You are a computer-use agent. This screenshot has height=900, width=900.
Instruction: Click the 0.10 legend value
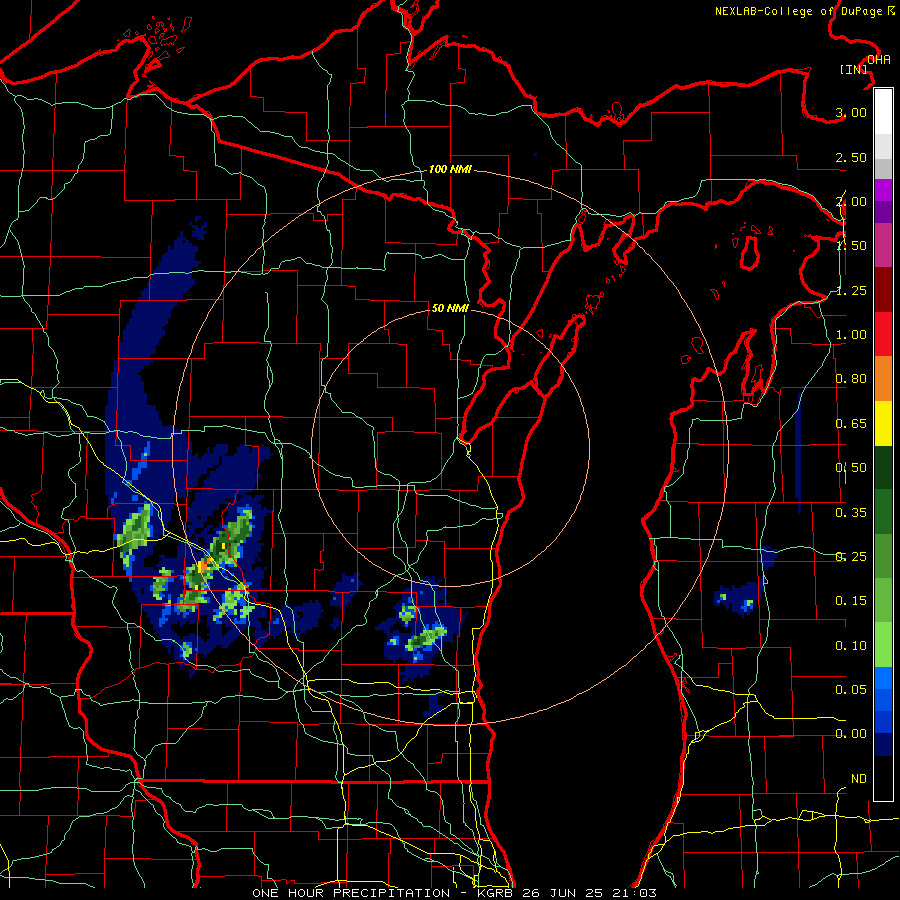pos(851,646)
